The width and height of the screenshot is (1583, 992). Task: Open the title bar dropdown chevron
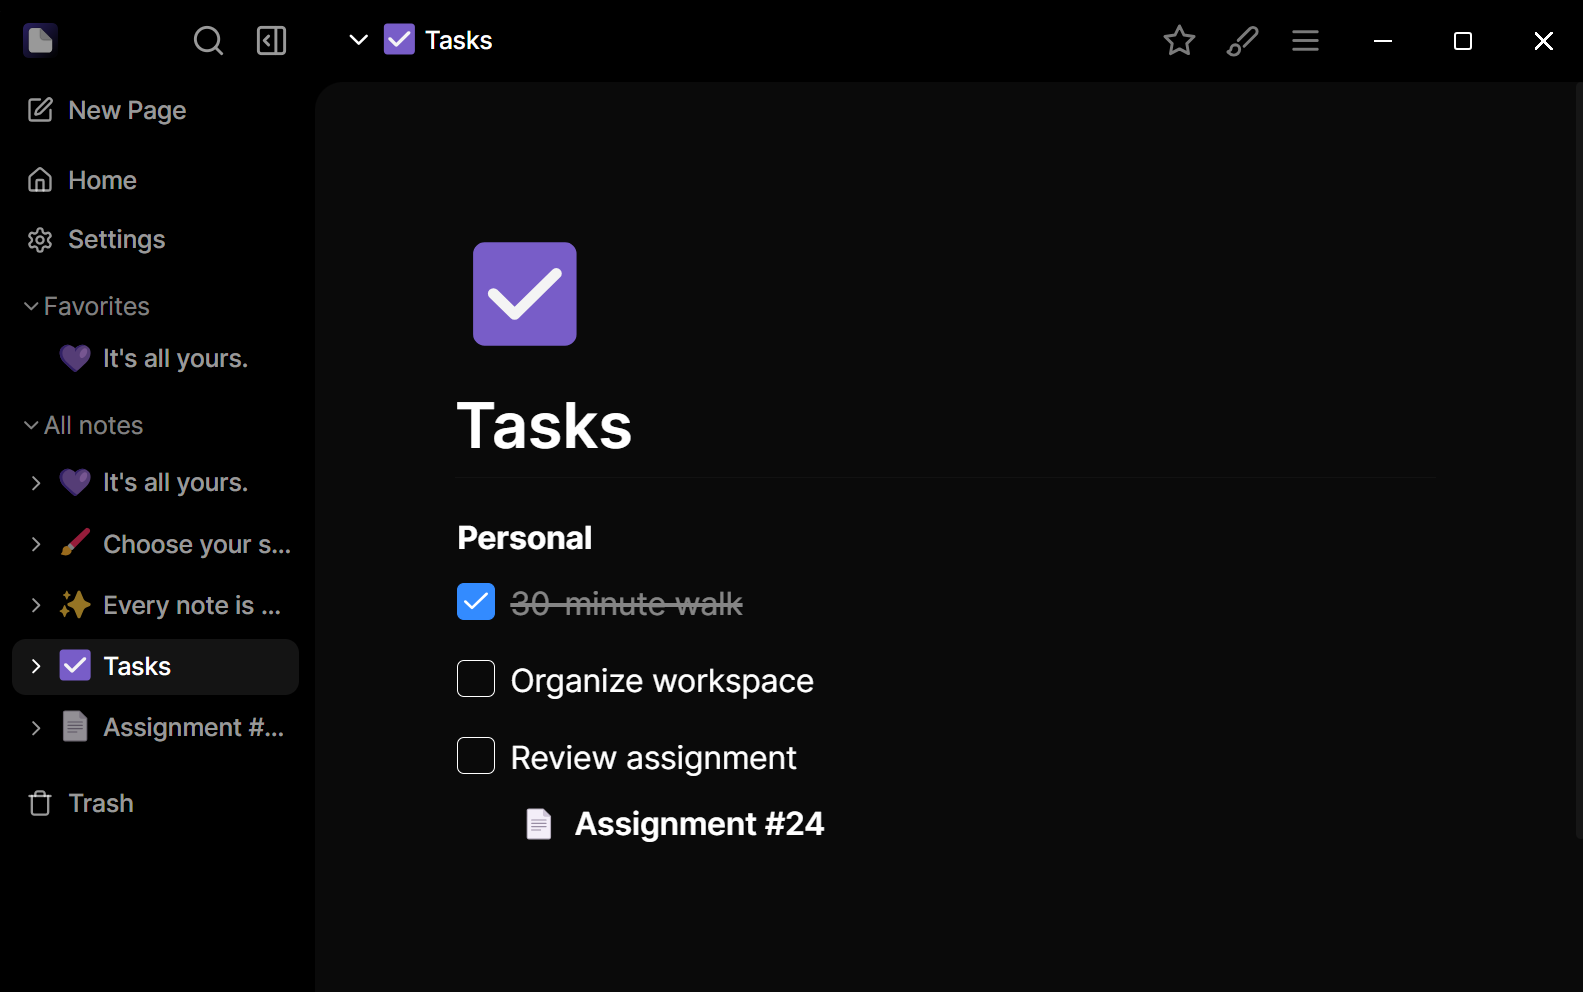coord(358,41)
